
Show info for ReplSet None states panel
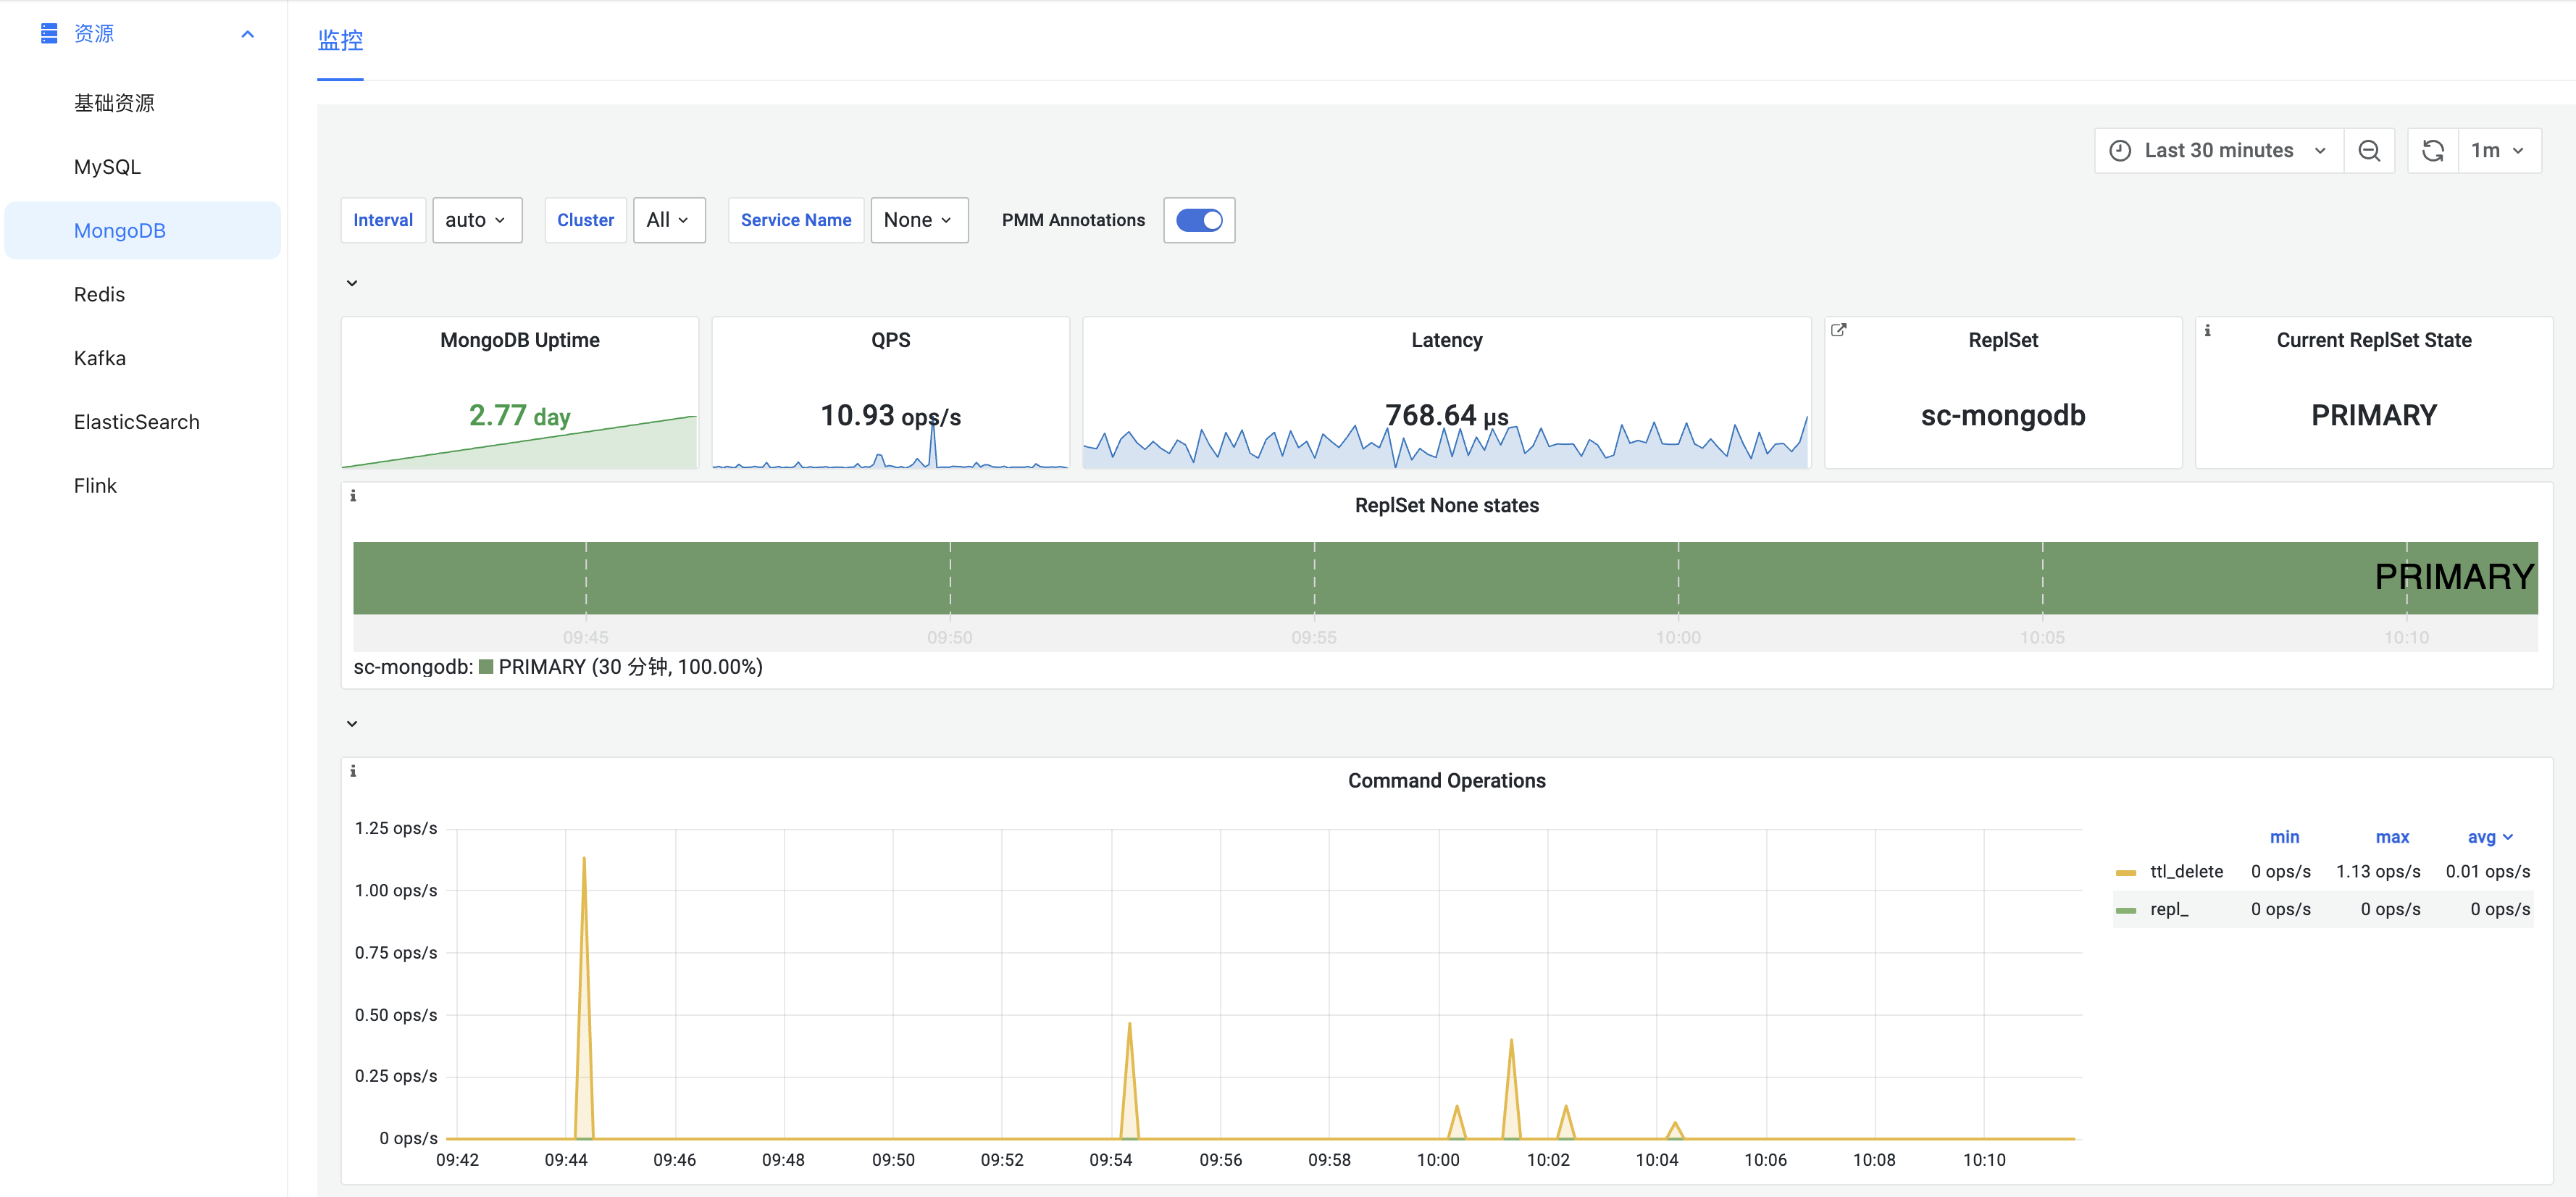(352, 495)
